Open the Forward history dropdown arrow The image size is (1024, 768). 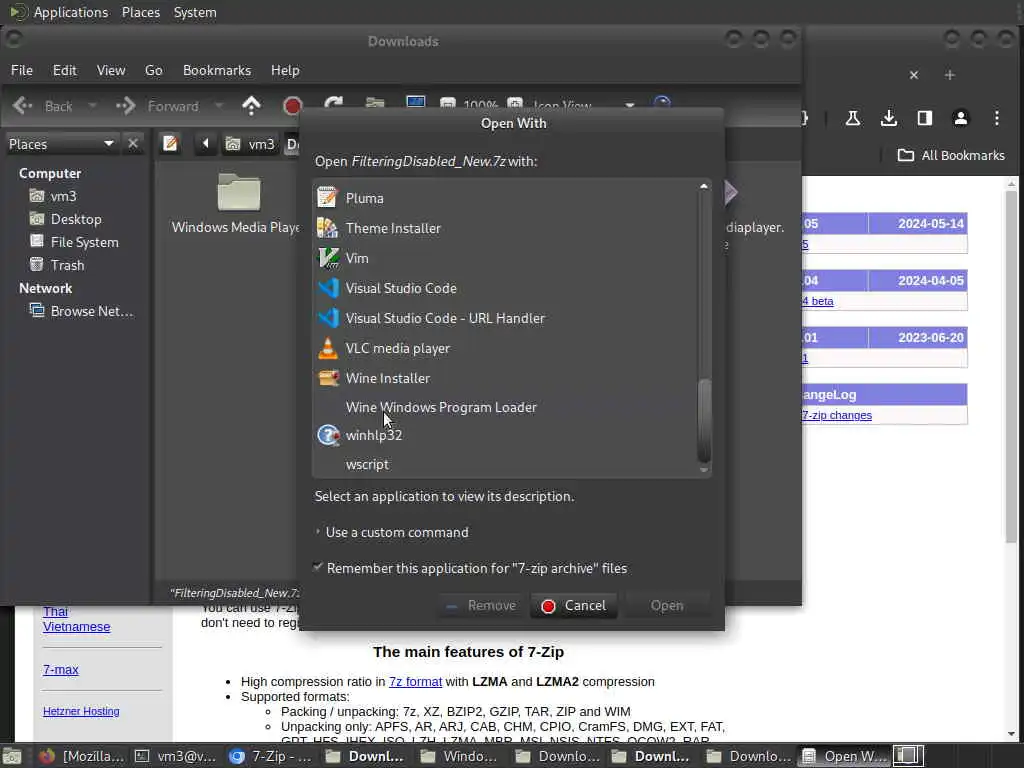point(219,106)
